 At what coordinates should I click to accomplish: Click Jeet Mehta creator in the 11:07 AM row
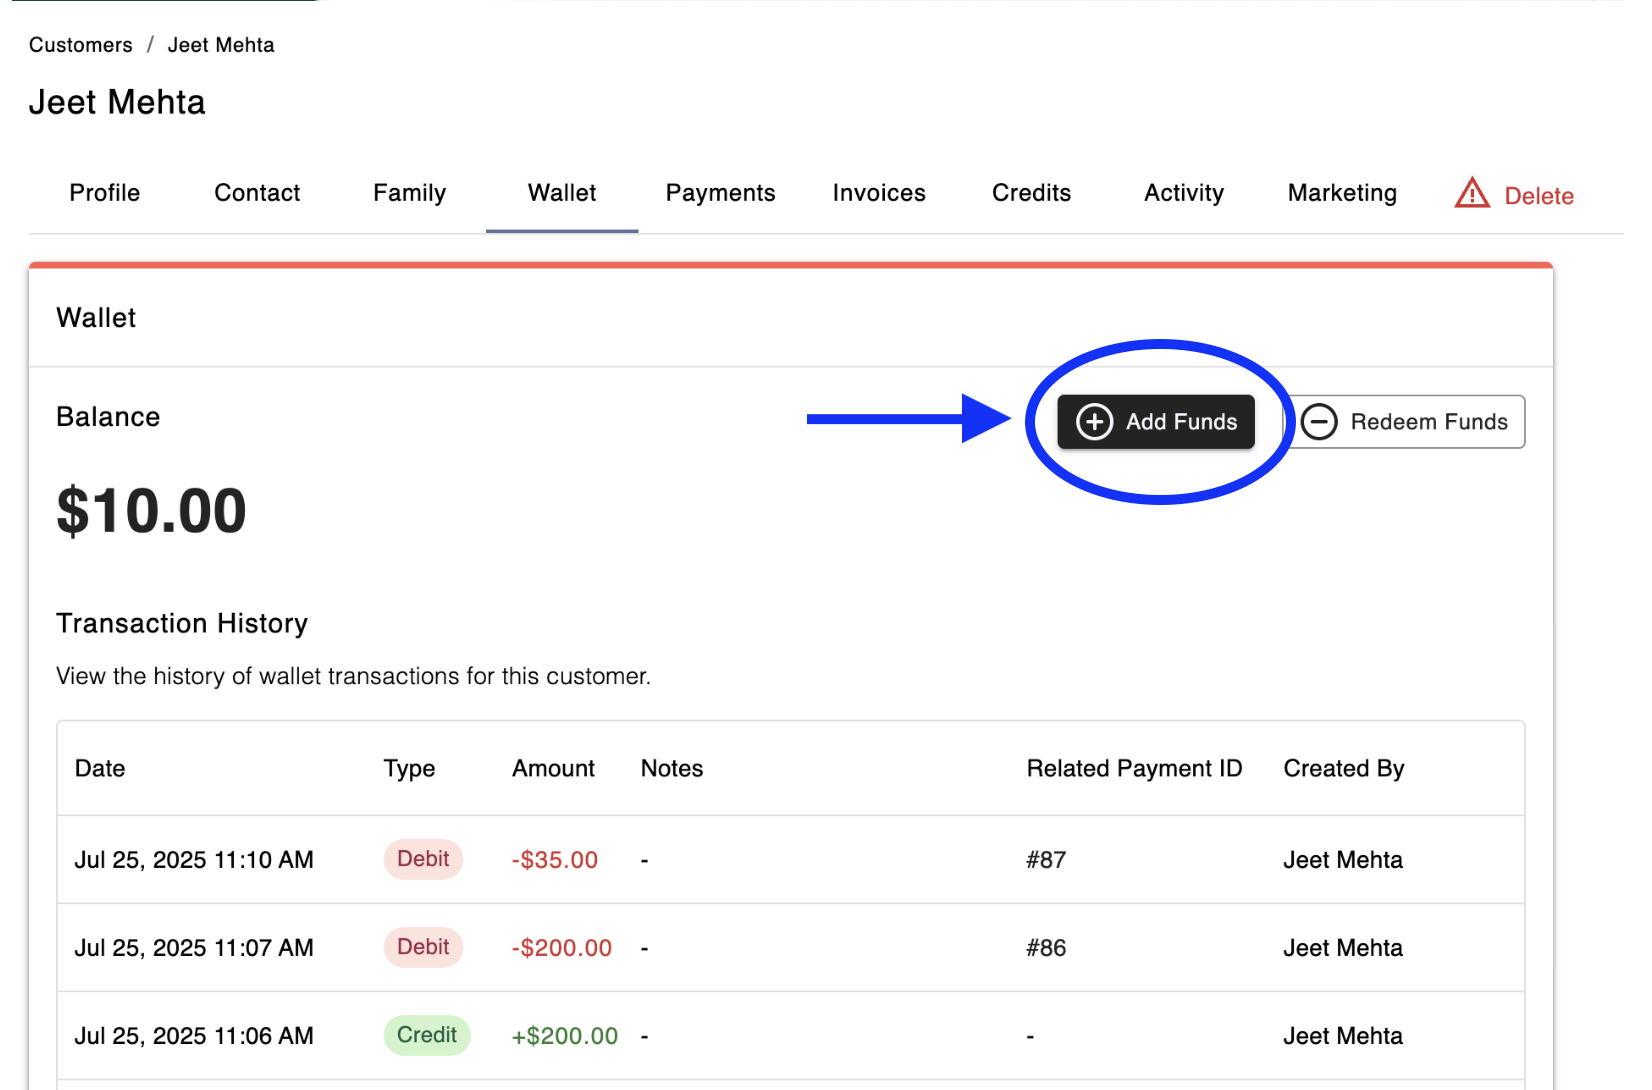[x=1343, y=948]
